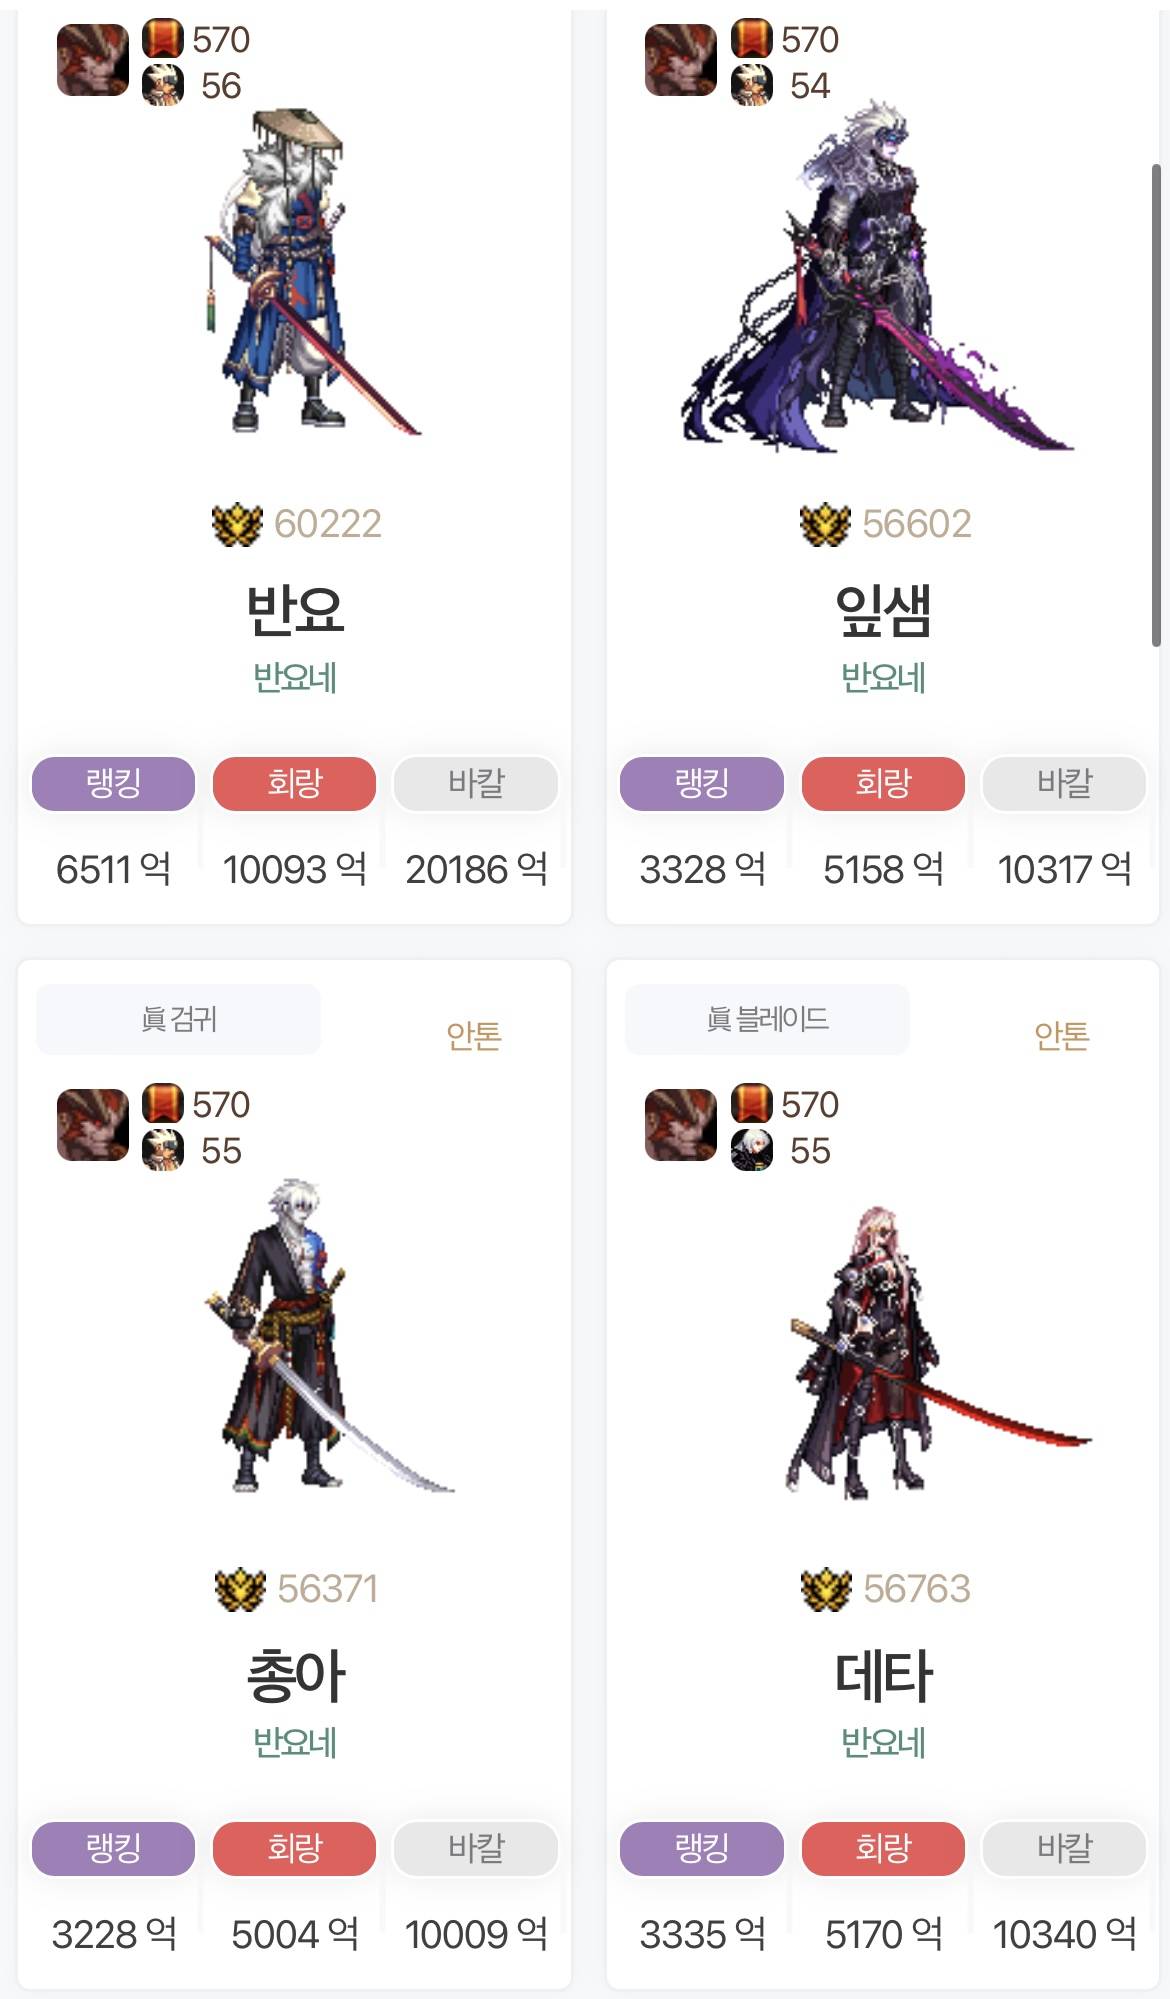The image size is (1170, 1999).
Task: Switch to the 바칼 tab on 총아's card
Action: click(x=476, y=1848)
